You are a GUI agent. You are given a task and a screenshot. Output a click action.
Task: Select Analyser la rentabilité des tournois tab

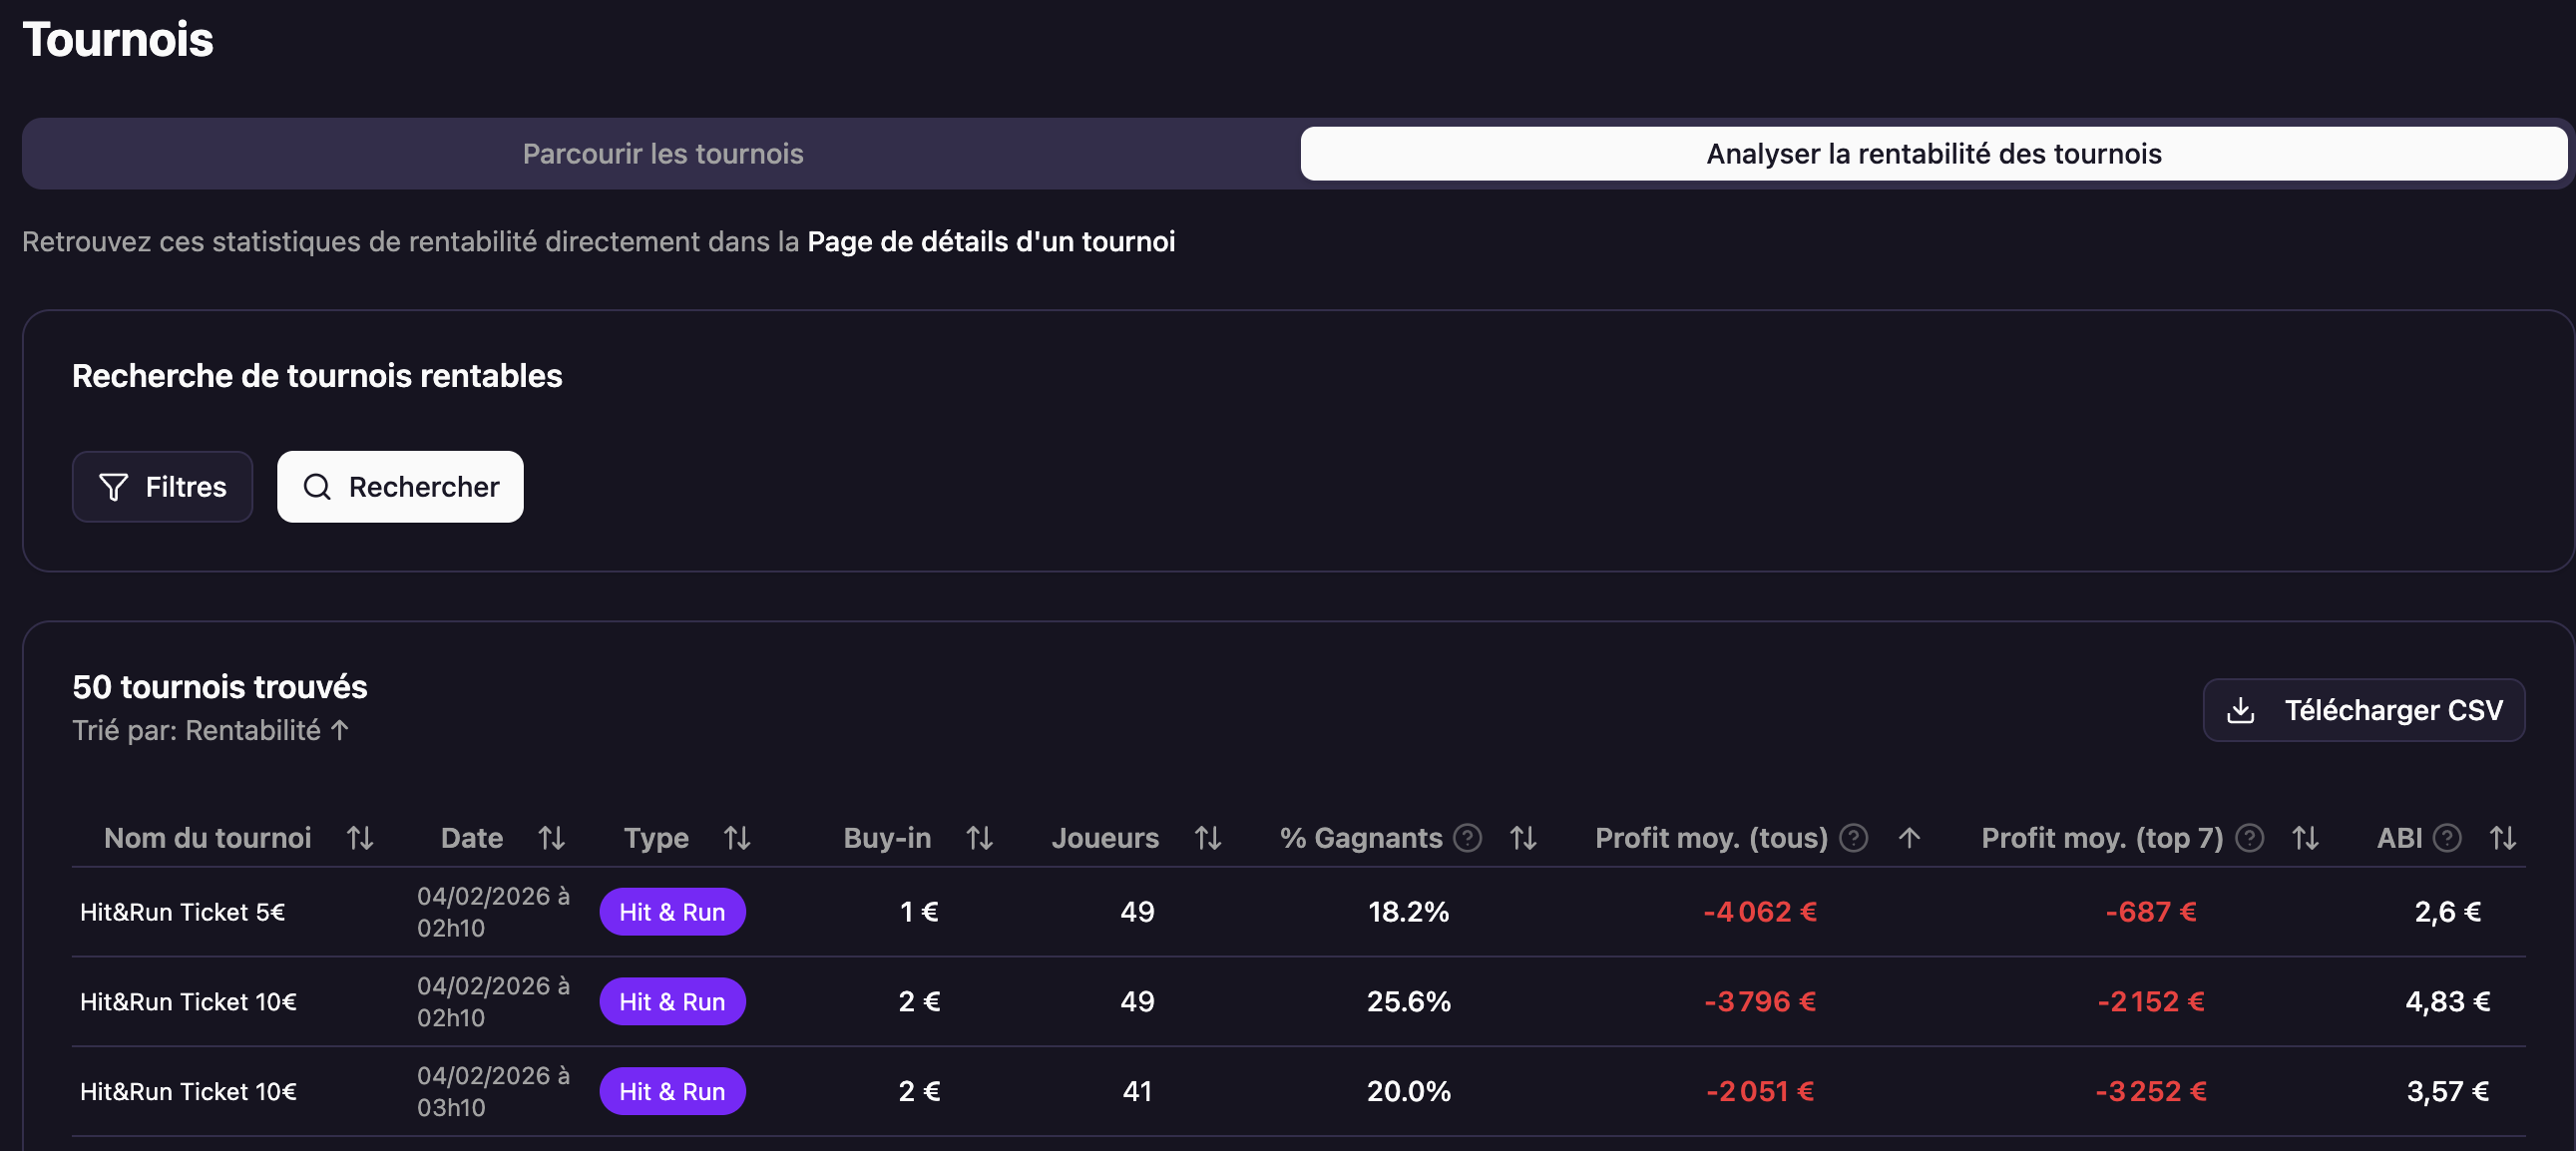coord(1933,153)
